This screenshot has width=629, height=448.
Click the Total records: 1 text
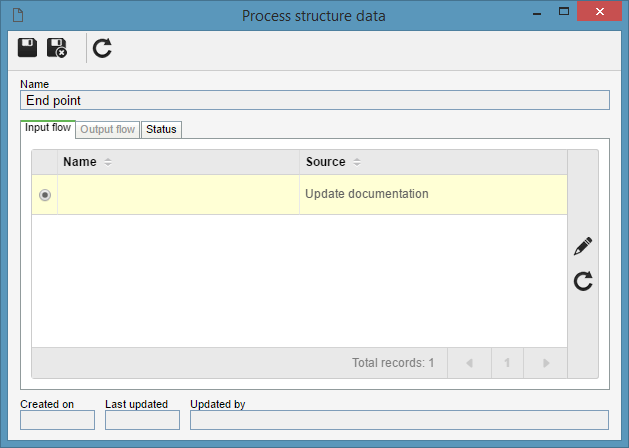[393, 363]
